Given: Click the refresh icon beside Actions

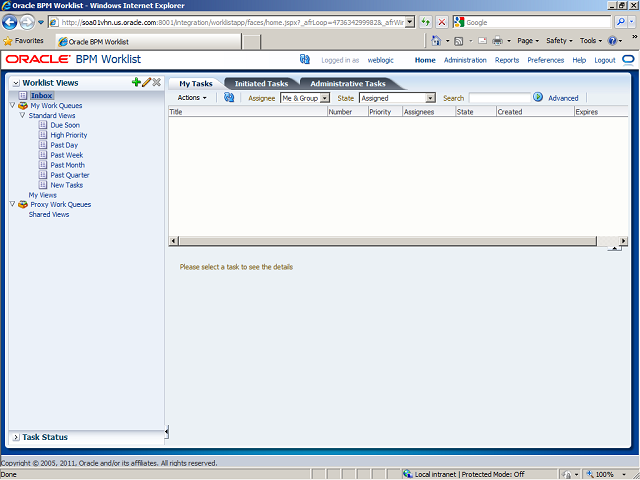Looking at the screenshot, I should [x=229, y=98].
